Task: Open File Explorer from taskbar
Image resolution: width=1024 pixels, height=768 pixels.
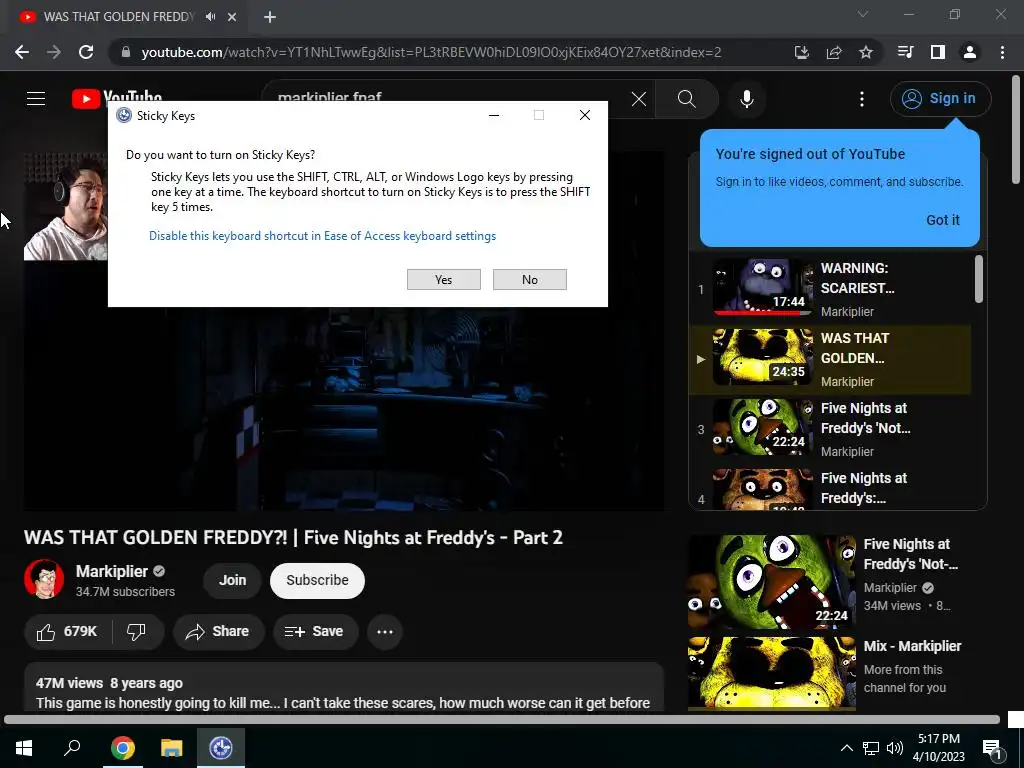Action: tap(172, 748)
